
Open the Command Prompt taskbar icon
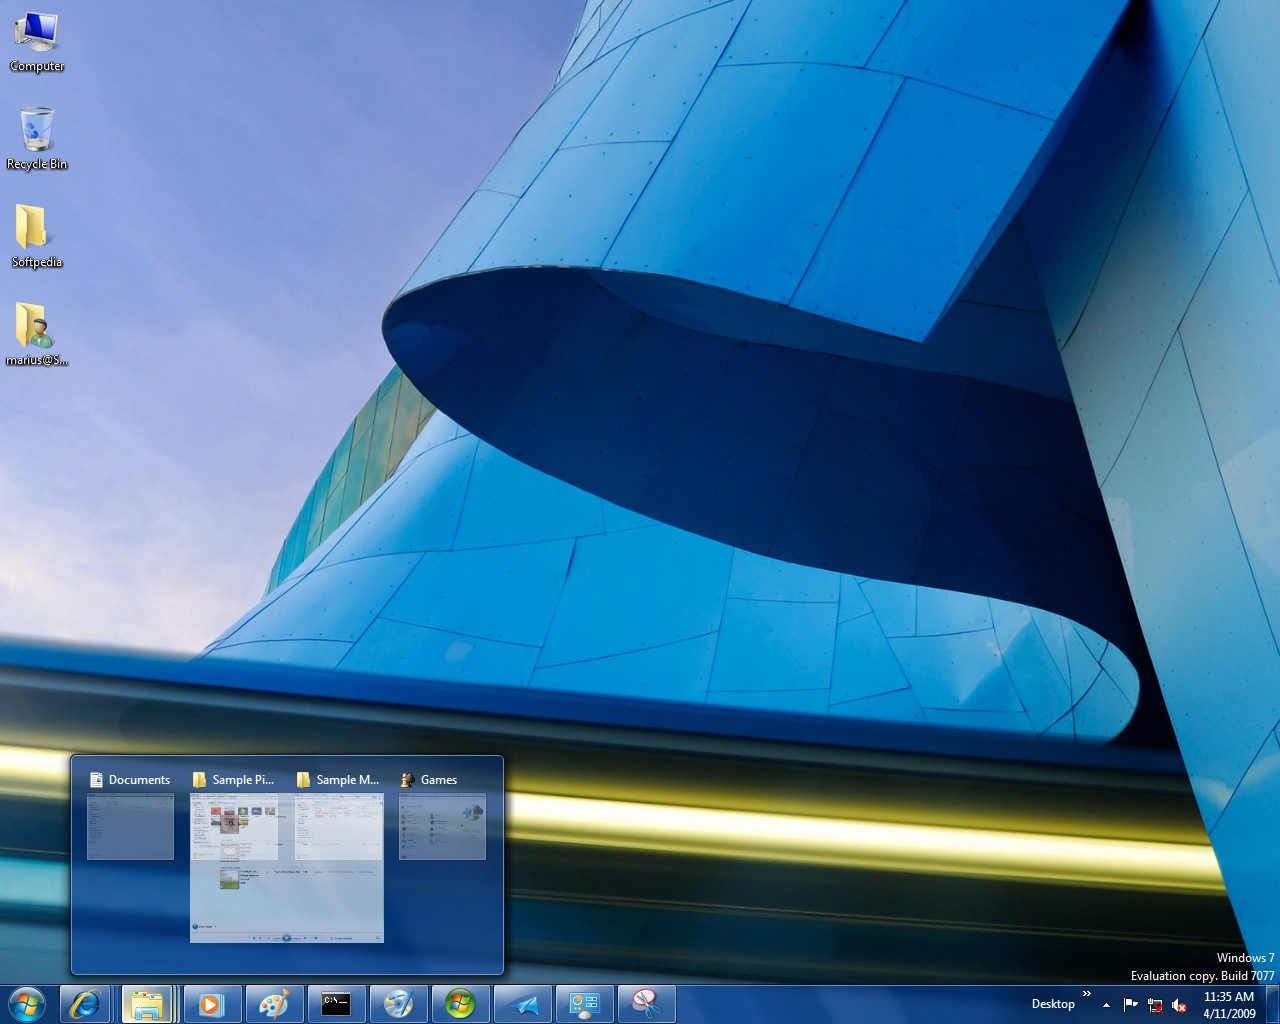pos(336,1004)
